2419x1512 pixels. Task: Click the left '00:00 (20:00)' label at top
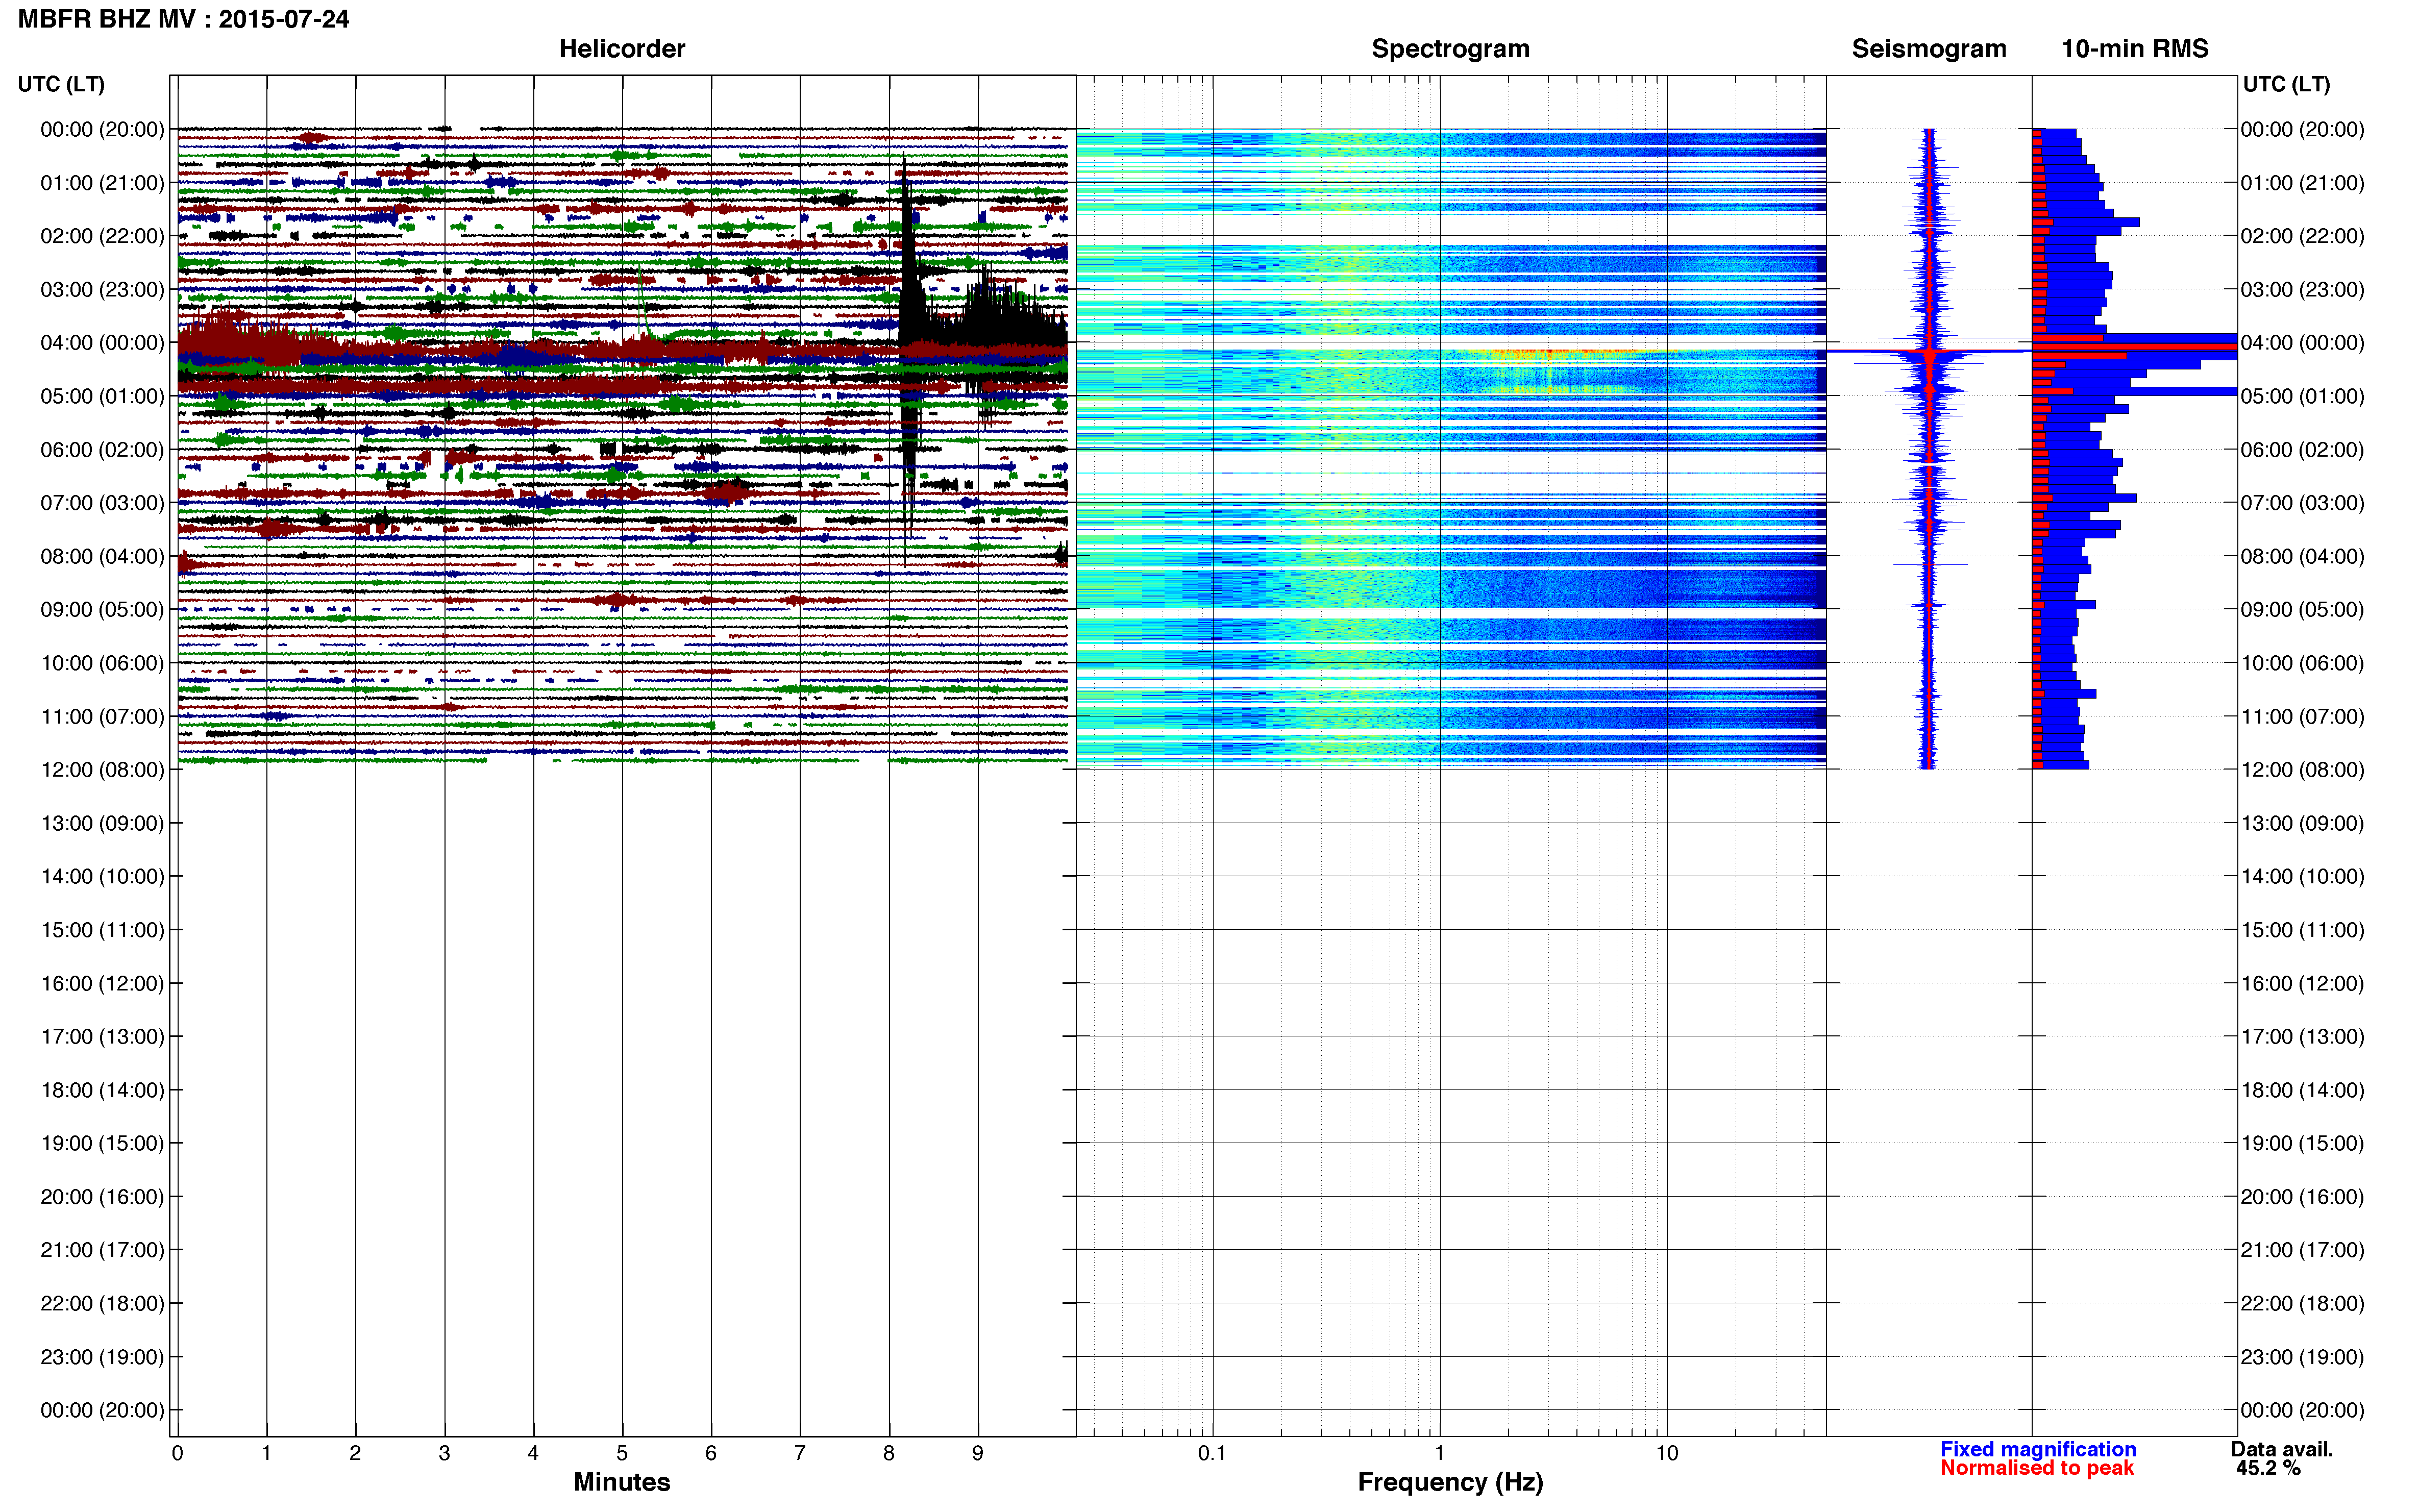pyautogui.click(x=102, y=129)
